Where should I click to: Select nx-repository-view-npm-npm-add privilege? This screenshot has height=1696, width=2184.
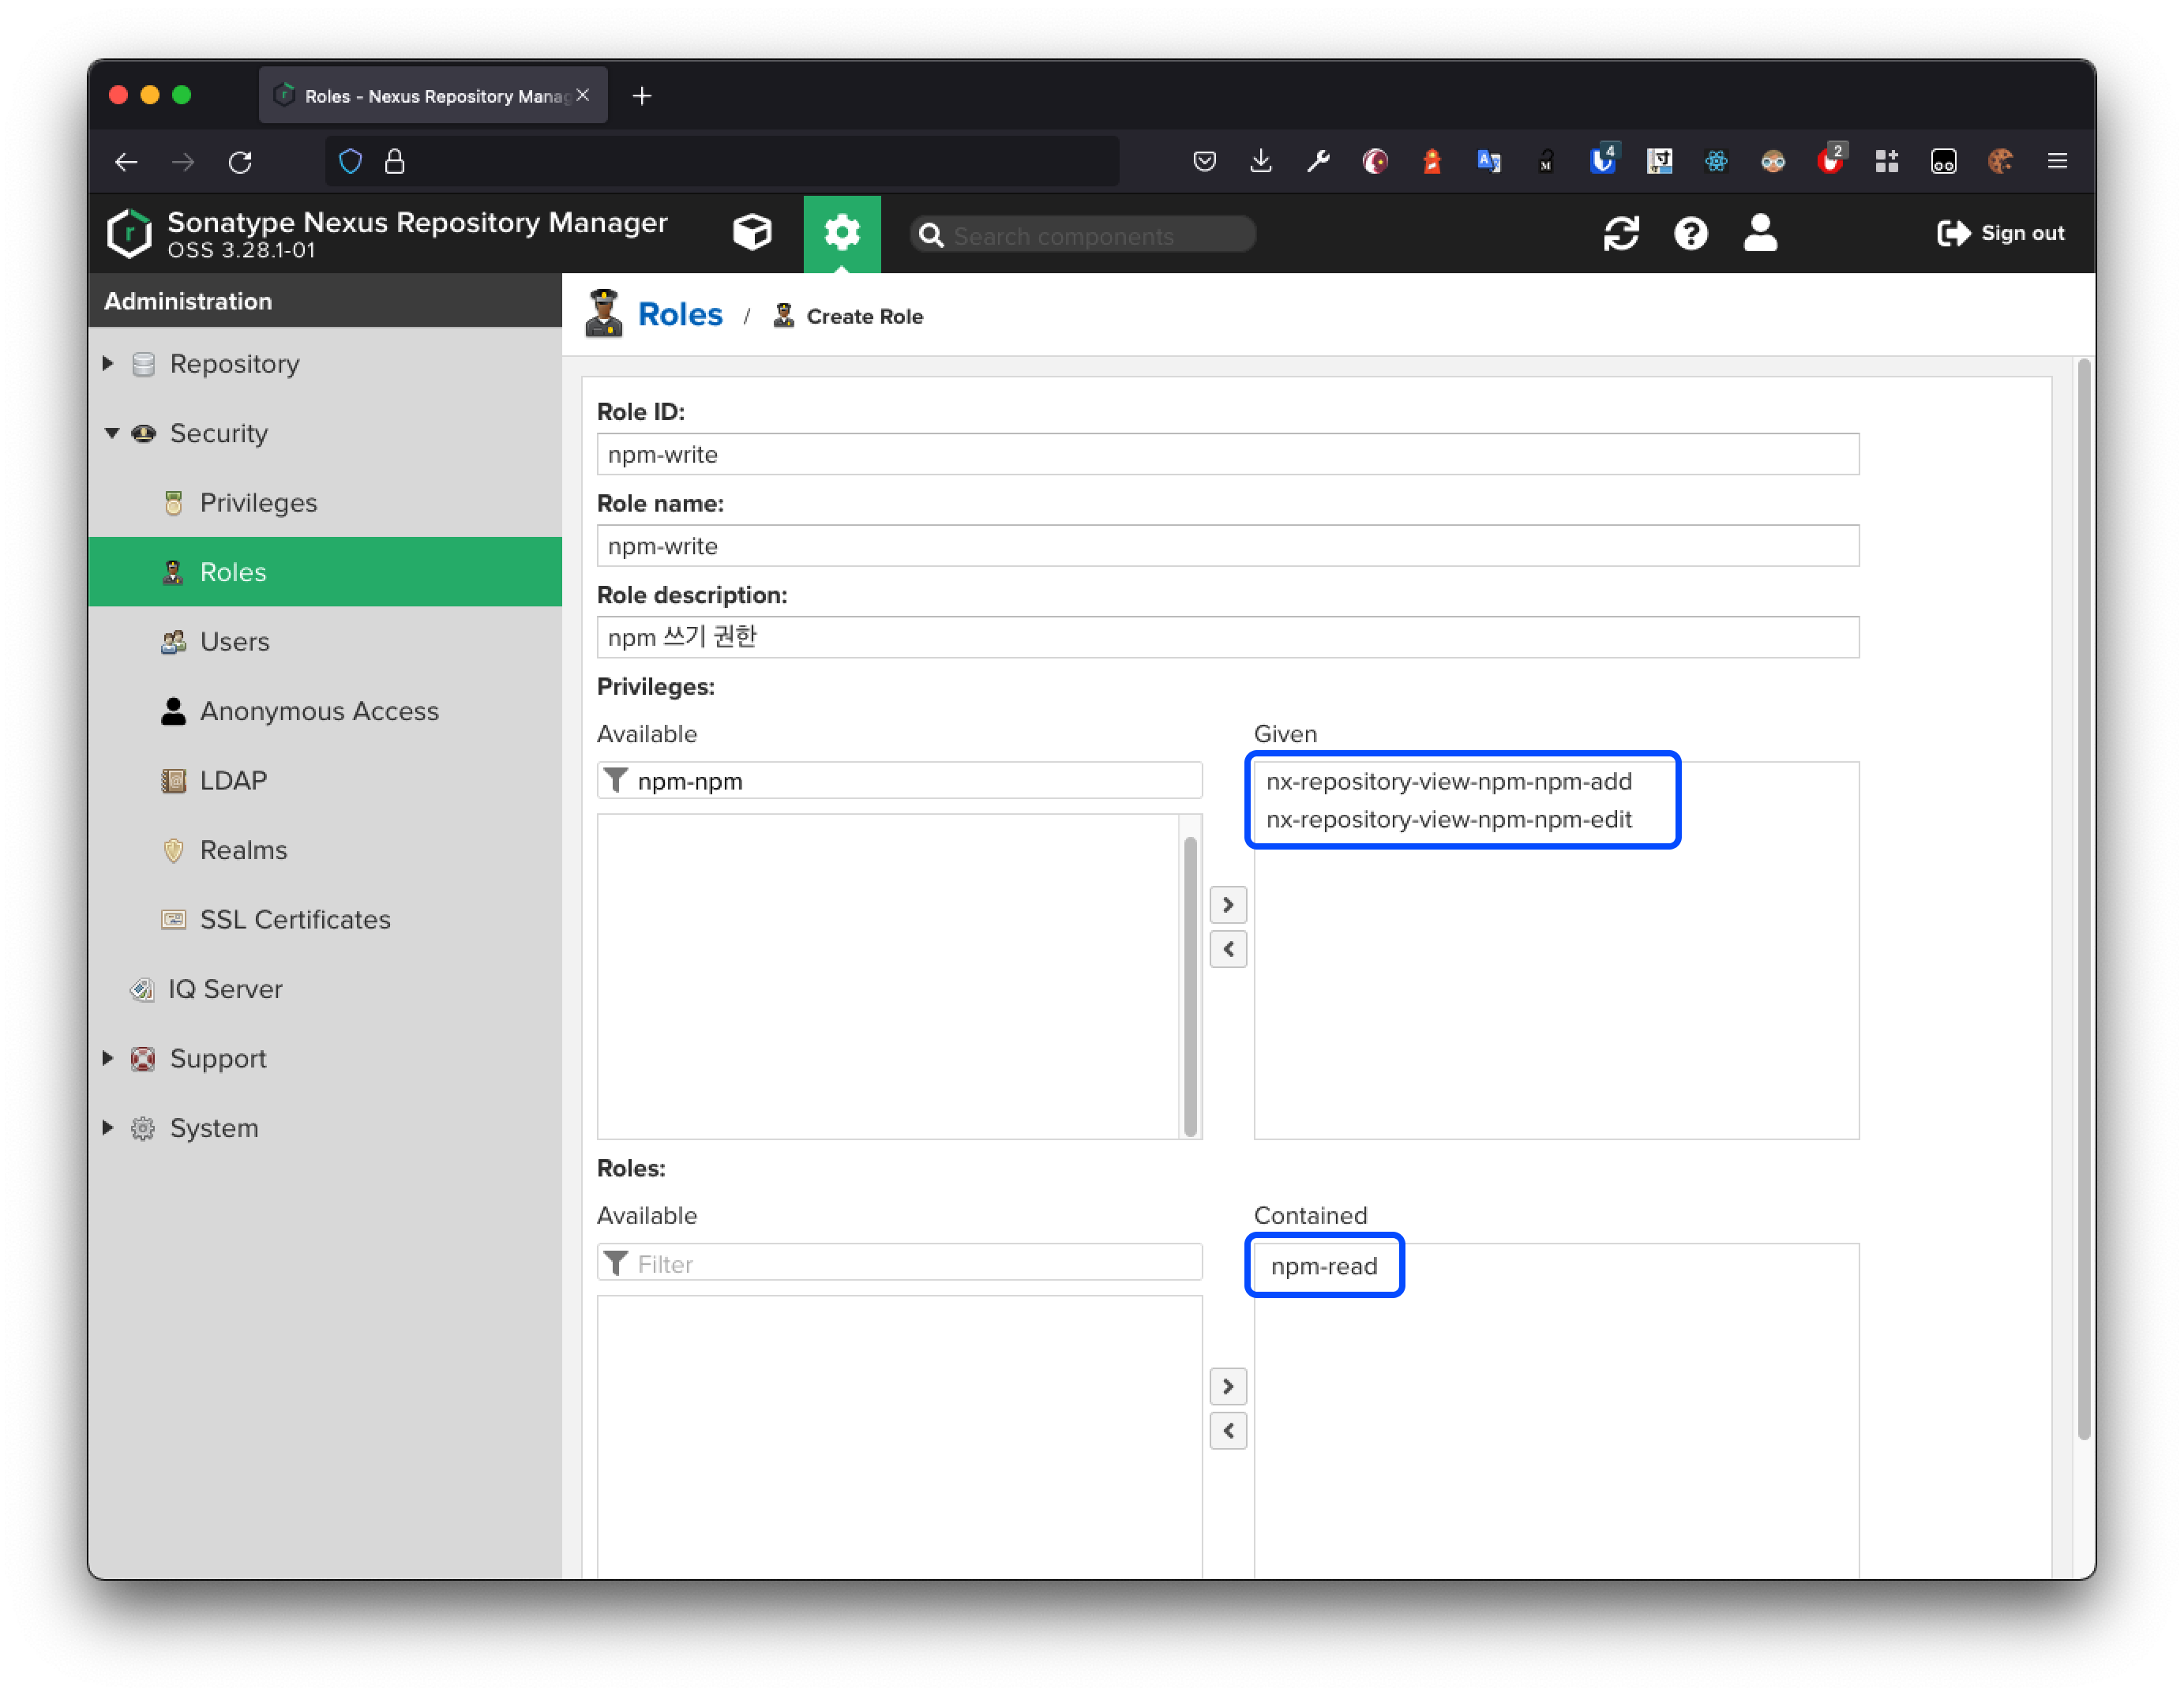[1449, 781]
